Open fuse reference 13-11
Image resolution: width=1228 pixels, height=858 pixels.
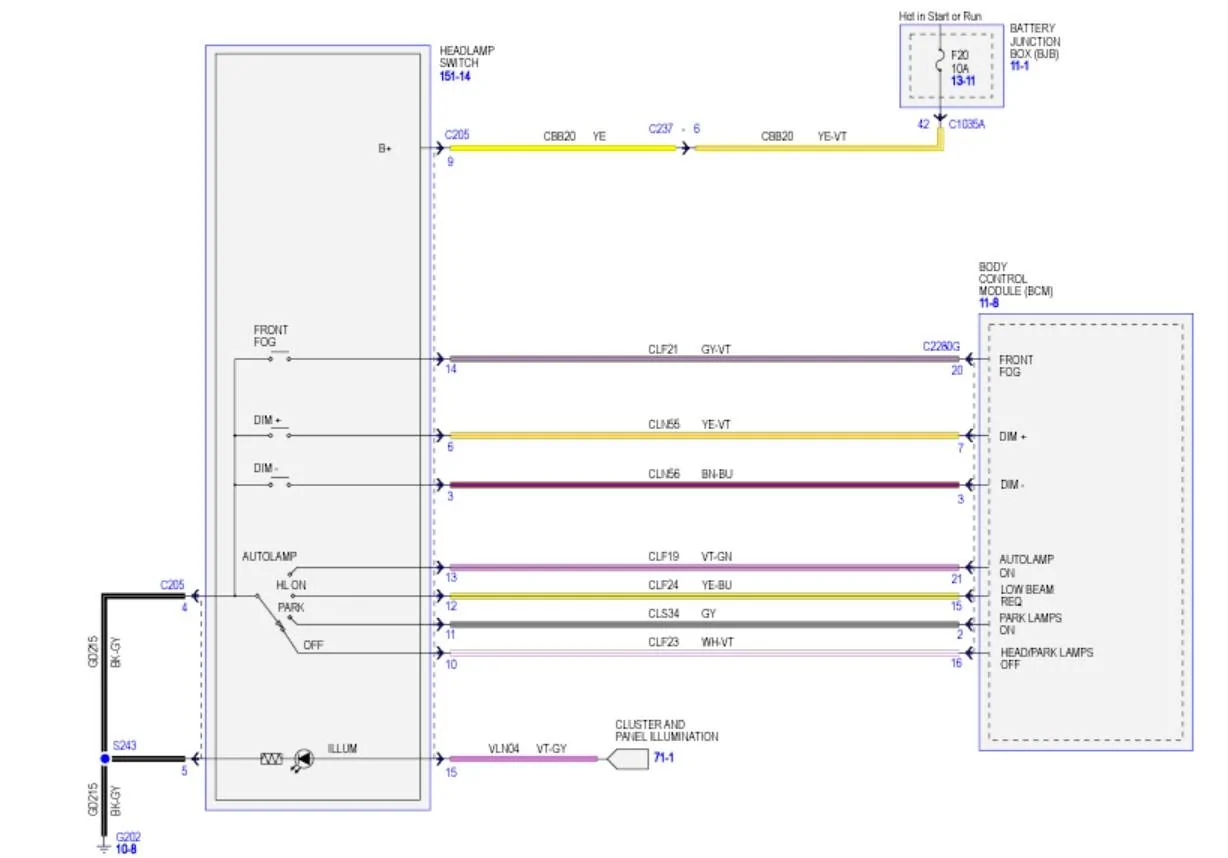tap(962, 80)
